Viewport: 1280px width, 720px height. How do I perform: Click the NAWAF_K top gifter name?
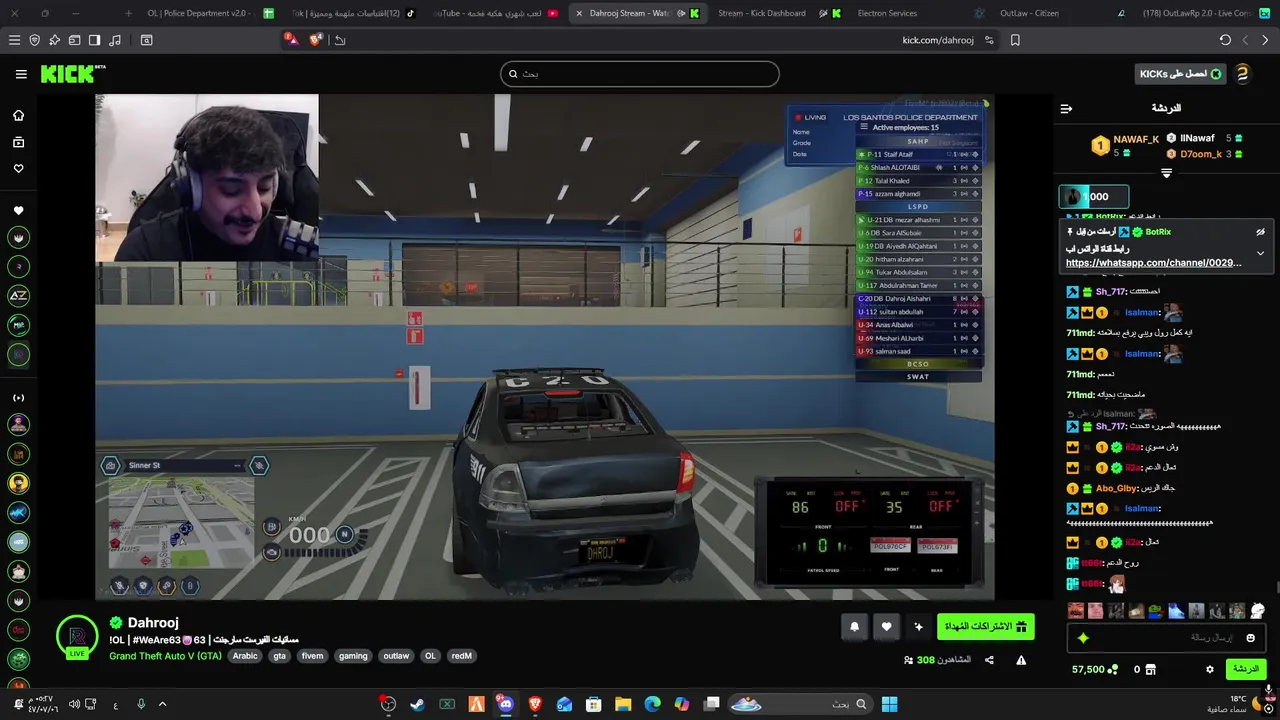[x=1137, y=139]
